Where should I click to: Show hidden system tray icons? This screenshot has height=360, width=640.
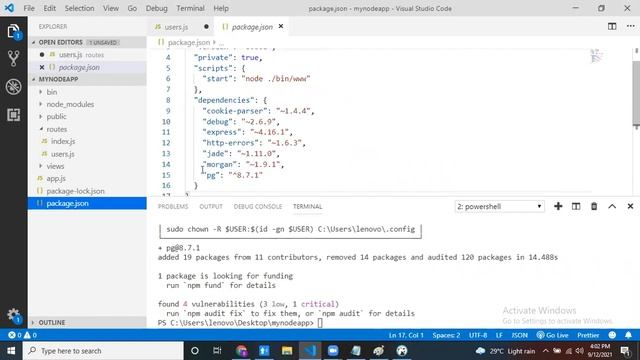(x=545, y=351)
